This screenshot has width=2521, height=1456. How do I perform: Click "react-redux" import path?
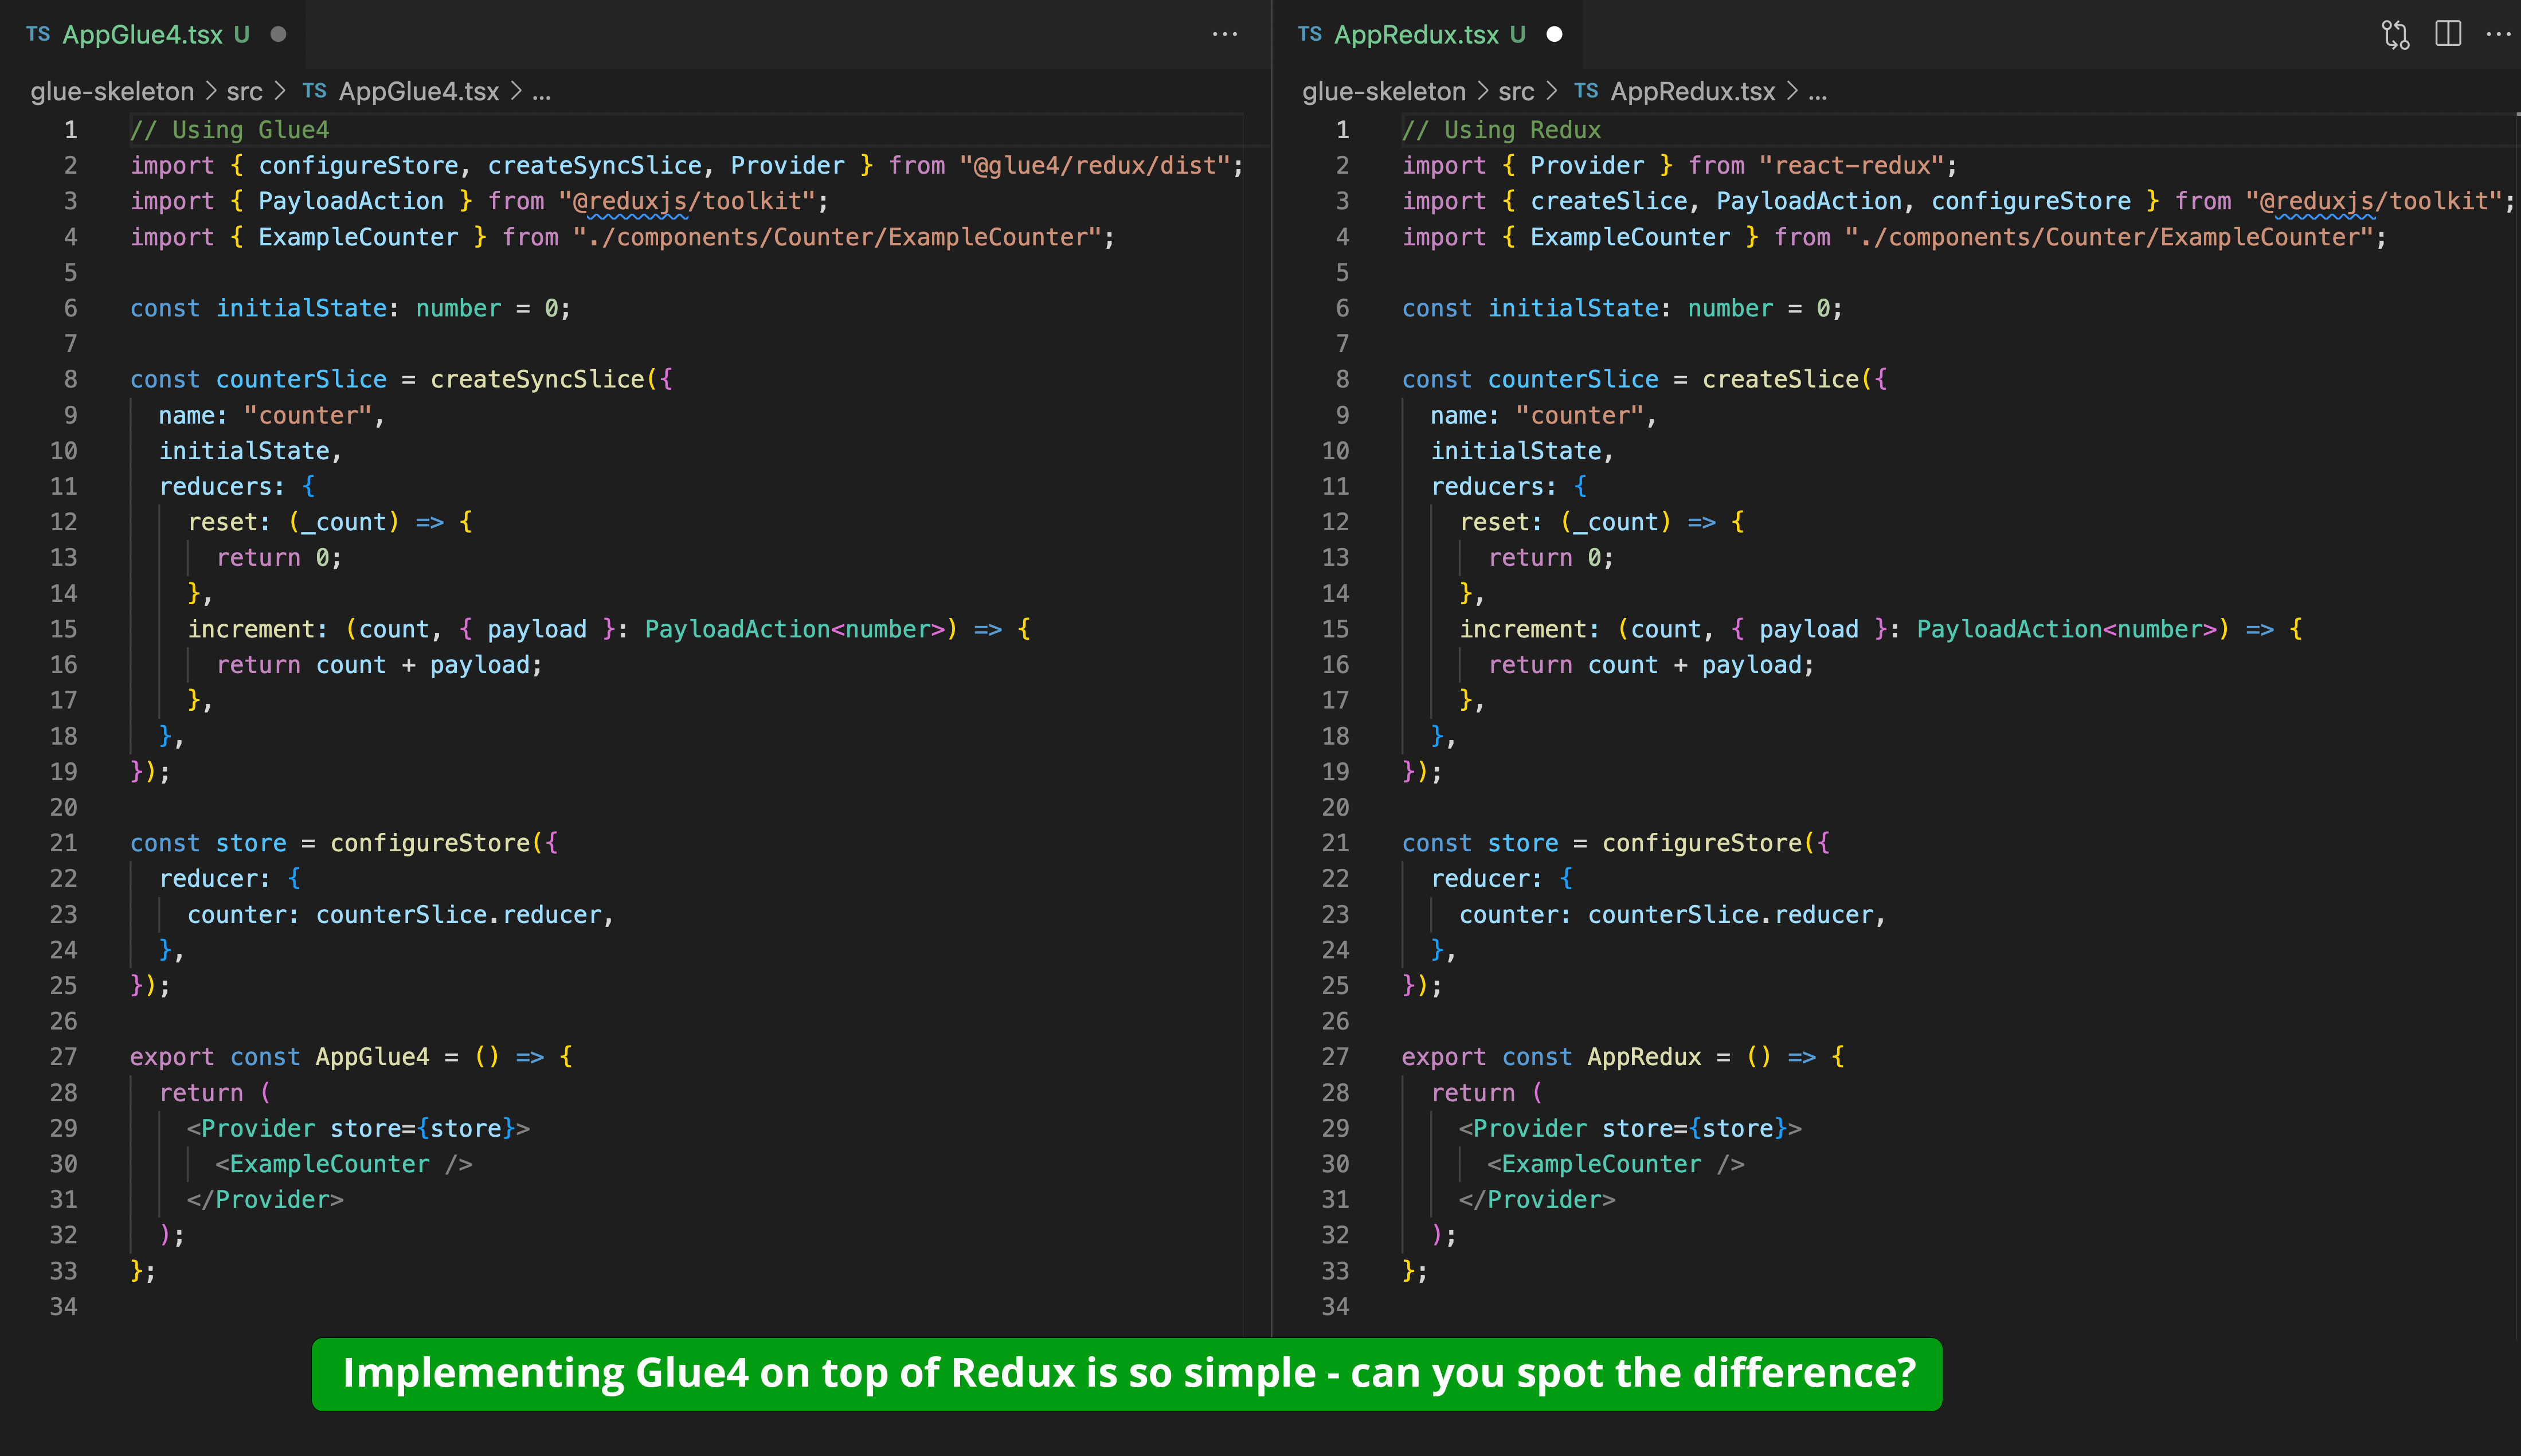click(x=1851, y=165)
